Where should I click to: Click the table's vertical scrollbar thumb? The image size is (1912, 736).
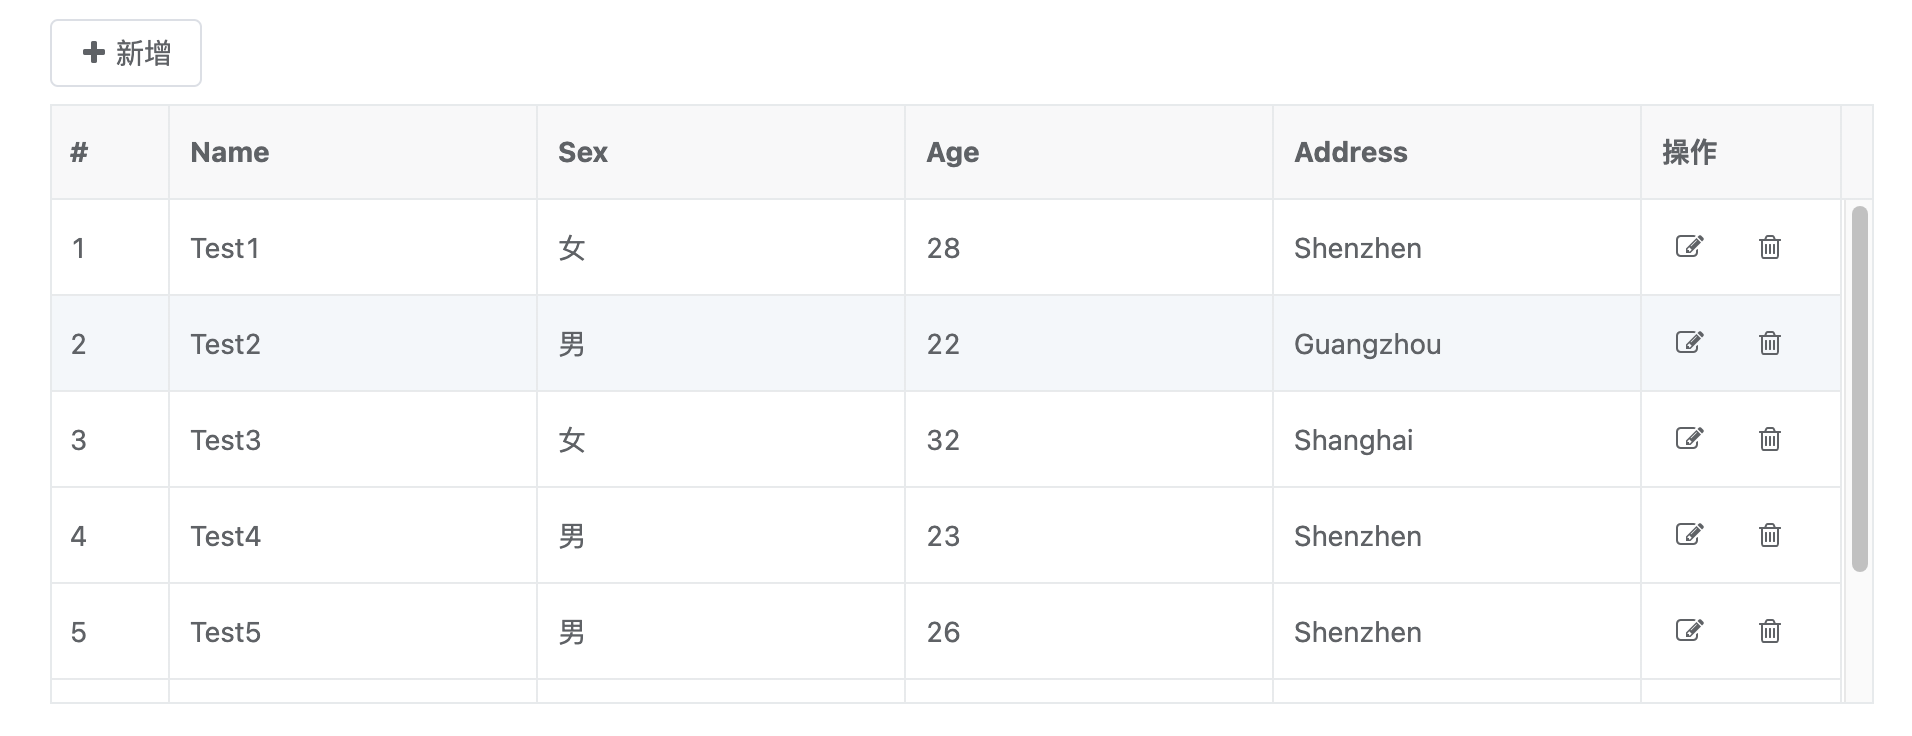1859,389
